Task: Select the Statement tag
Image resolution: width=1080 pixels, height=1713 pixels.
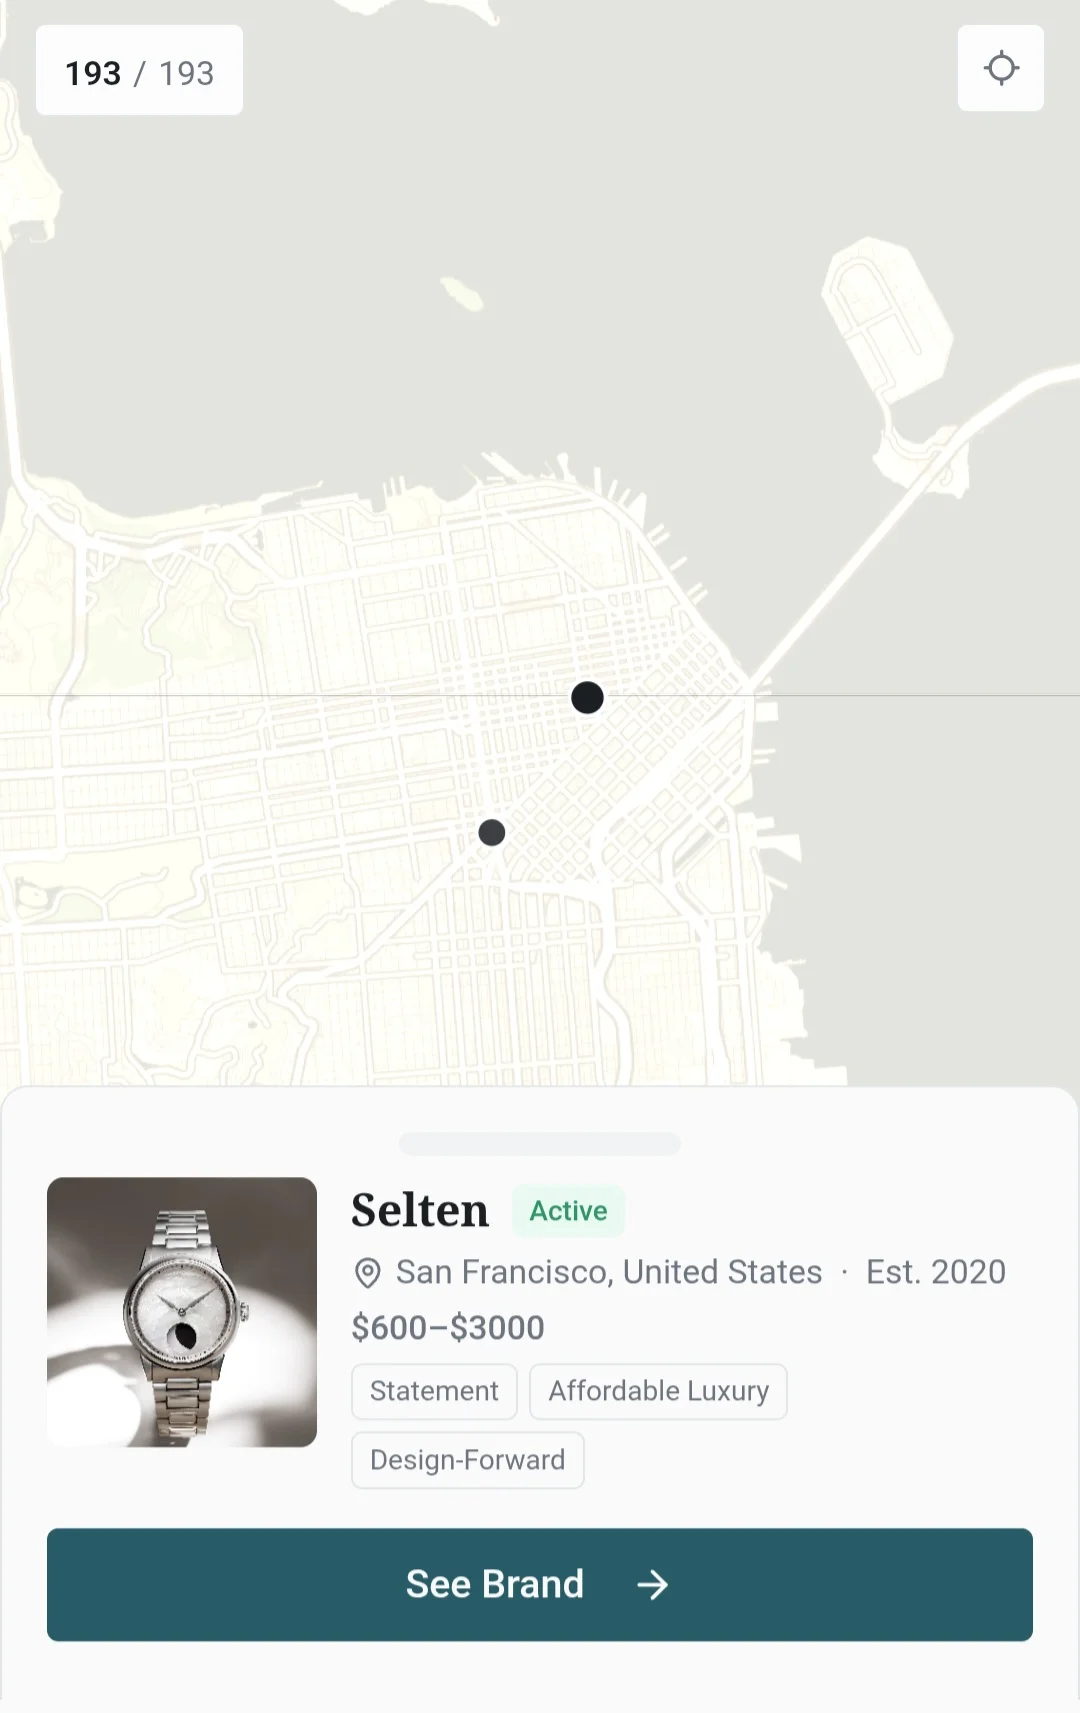Action: pyautogui.click(x=434, y=1391)
